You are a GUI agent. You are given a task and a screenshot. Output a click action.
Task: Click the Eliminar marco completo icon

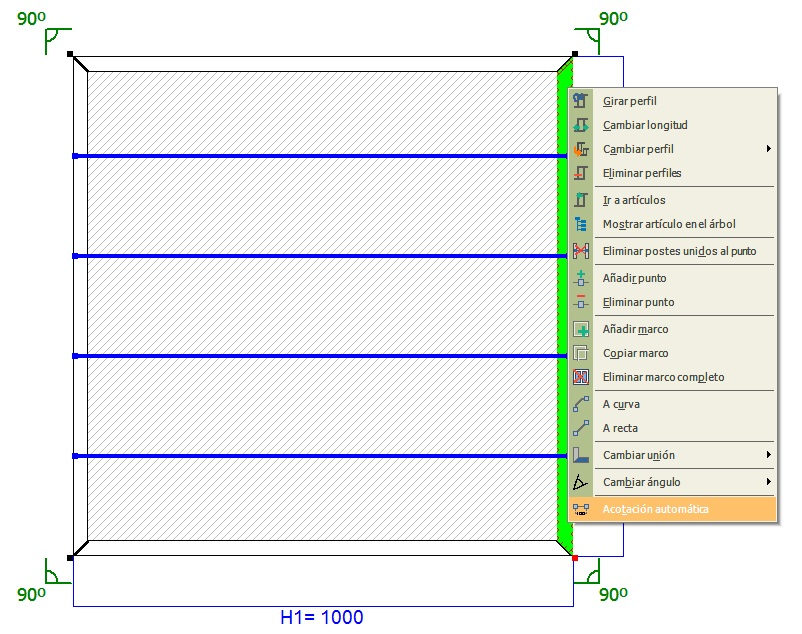coord(581,377)
